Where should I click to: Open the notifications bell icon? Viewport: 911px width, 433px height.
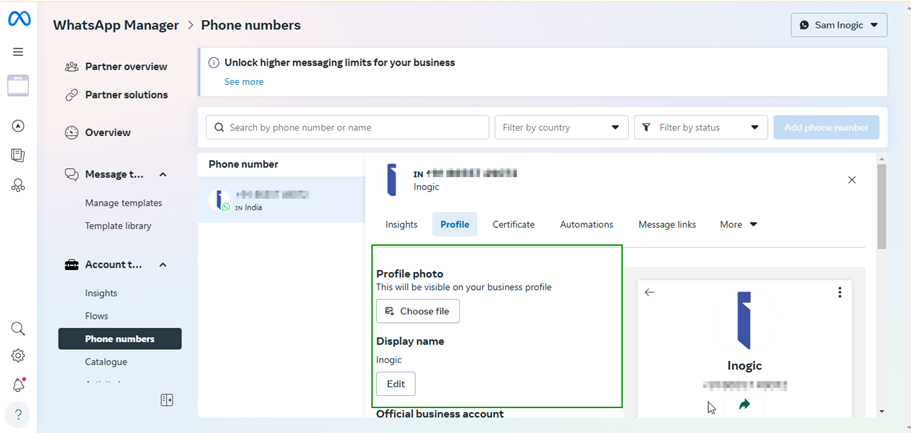[x=18, y=385]
